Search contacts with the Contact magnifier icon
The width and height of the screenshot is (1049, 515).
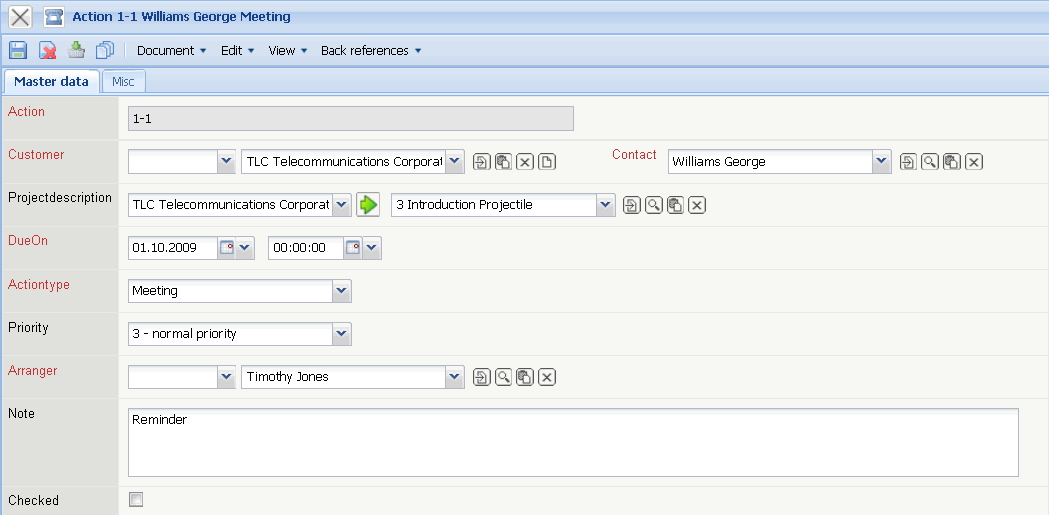(930, 162)
